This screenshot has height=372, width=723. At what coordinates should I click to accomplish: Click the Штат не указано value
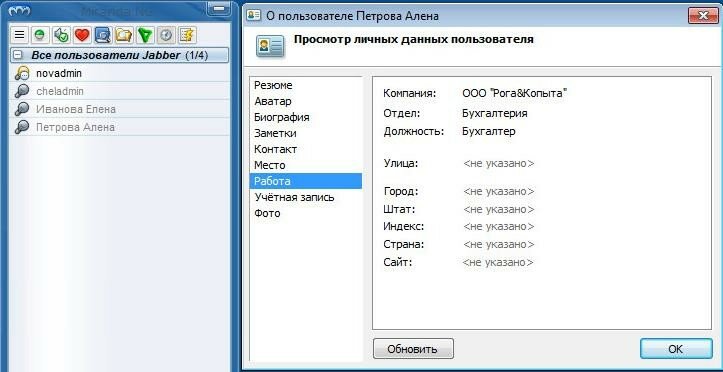(498, 210)
